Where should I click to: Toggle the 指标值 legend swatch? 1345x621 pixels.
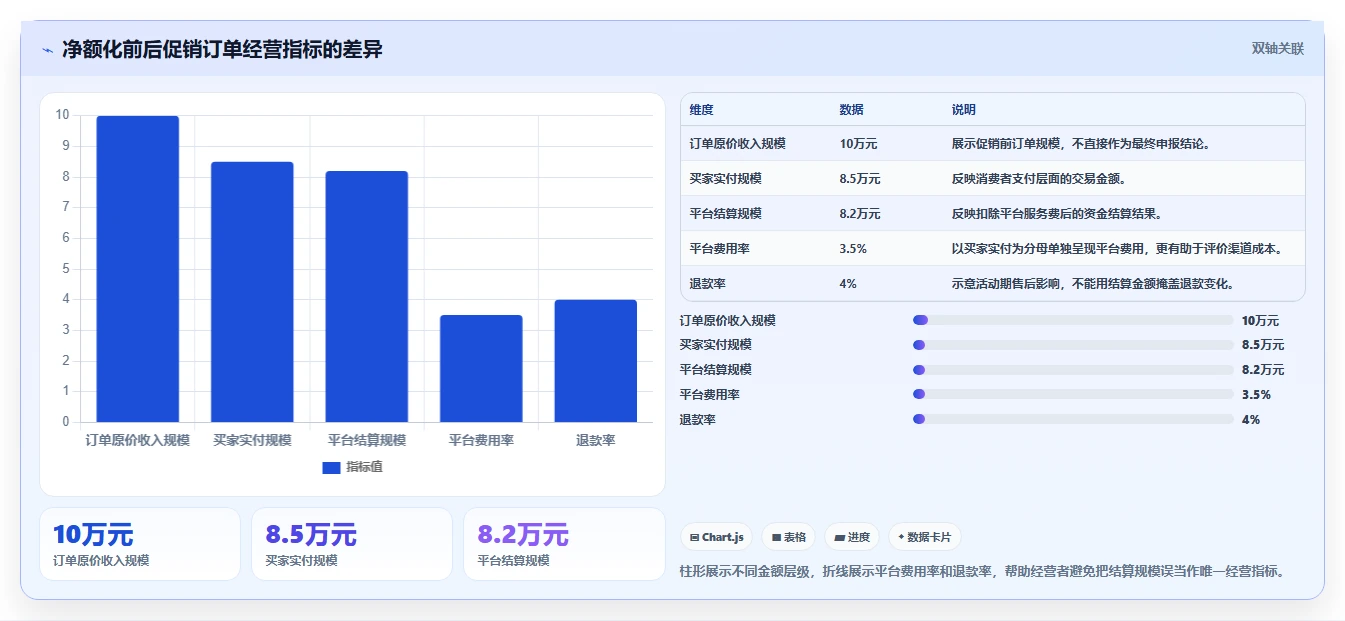(x=331, y=467)
